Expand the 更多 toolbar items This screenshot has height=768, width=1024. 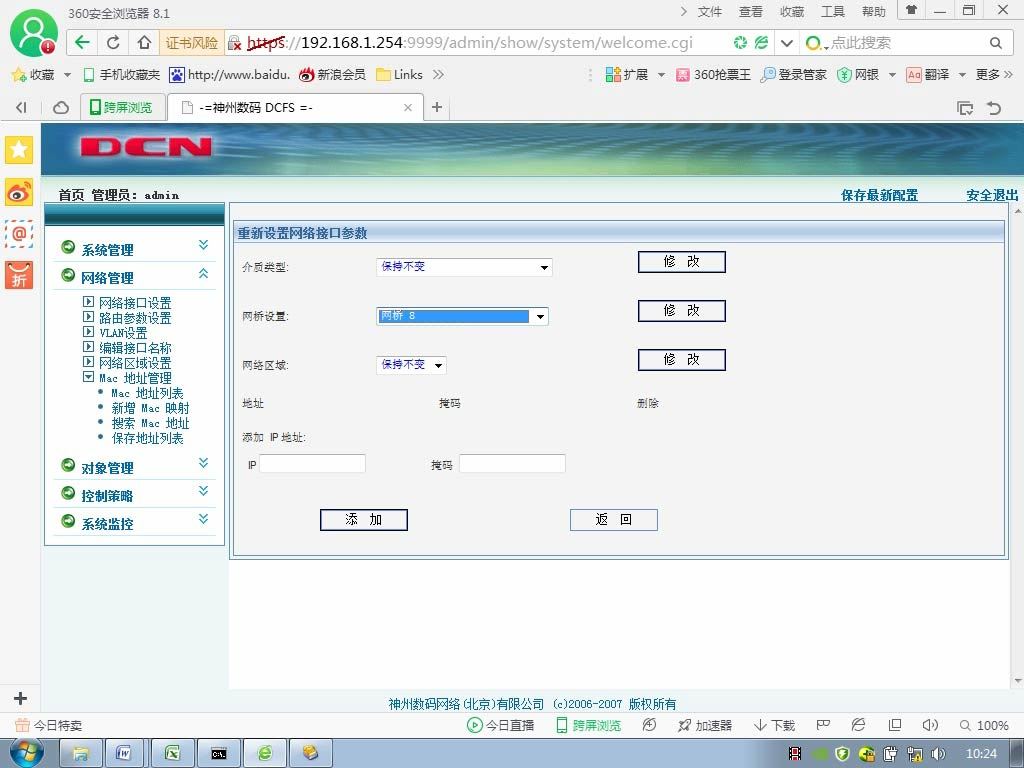click(x=994, y=75)
